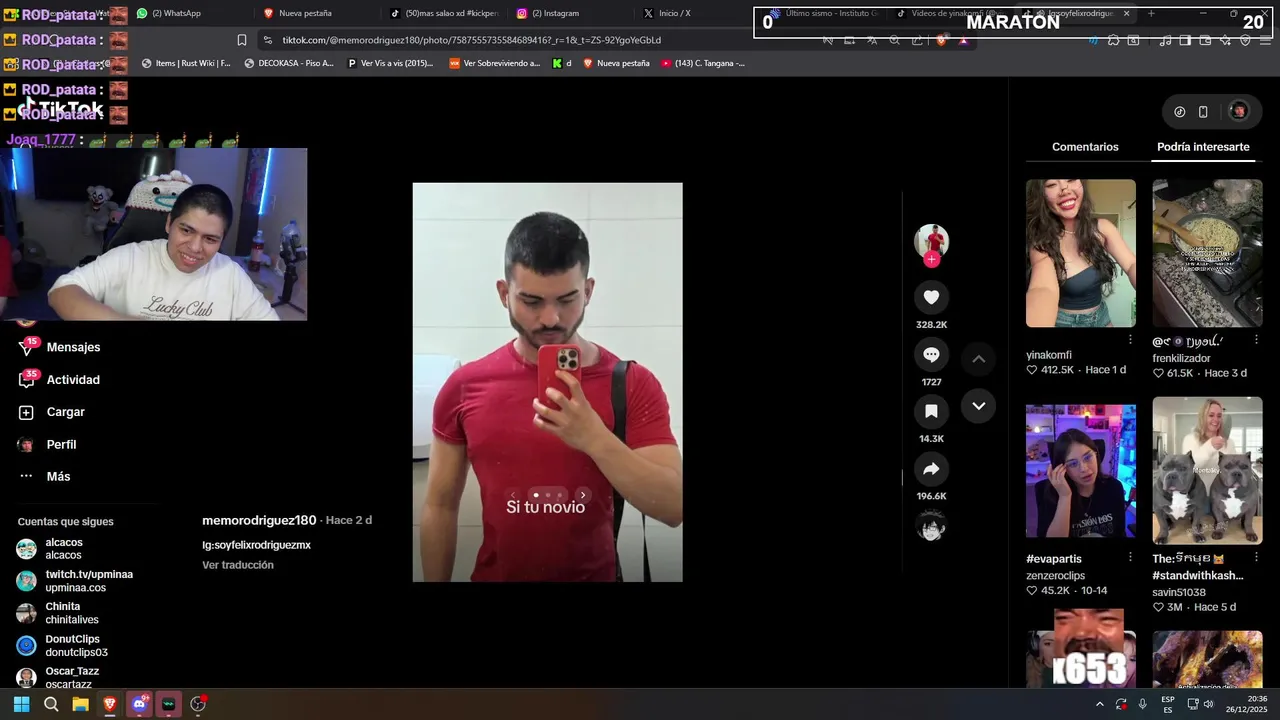Open the Brave VPN shield icon
The width and height of the screenshot is (1280, 720).
[1245, 40]
